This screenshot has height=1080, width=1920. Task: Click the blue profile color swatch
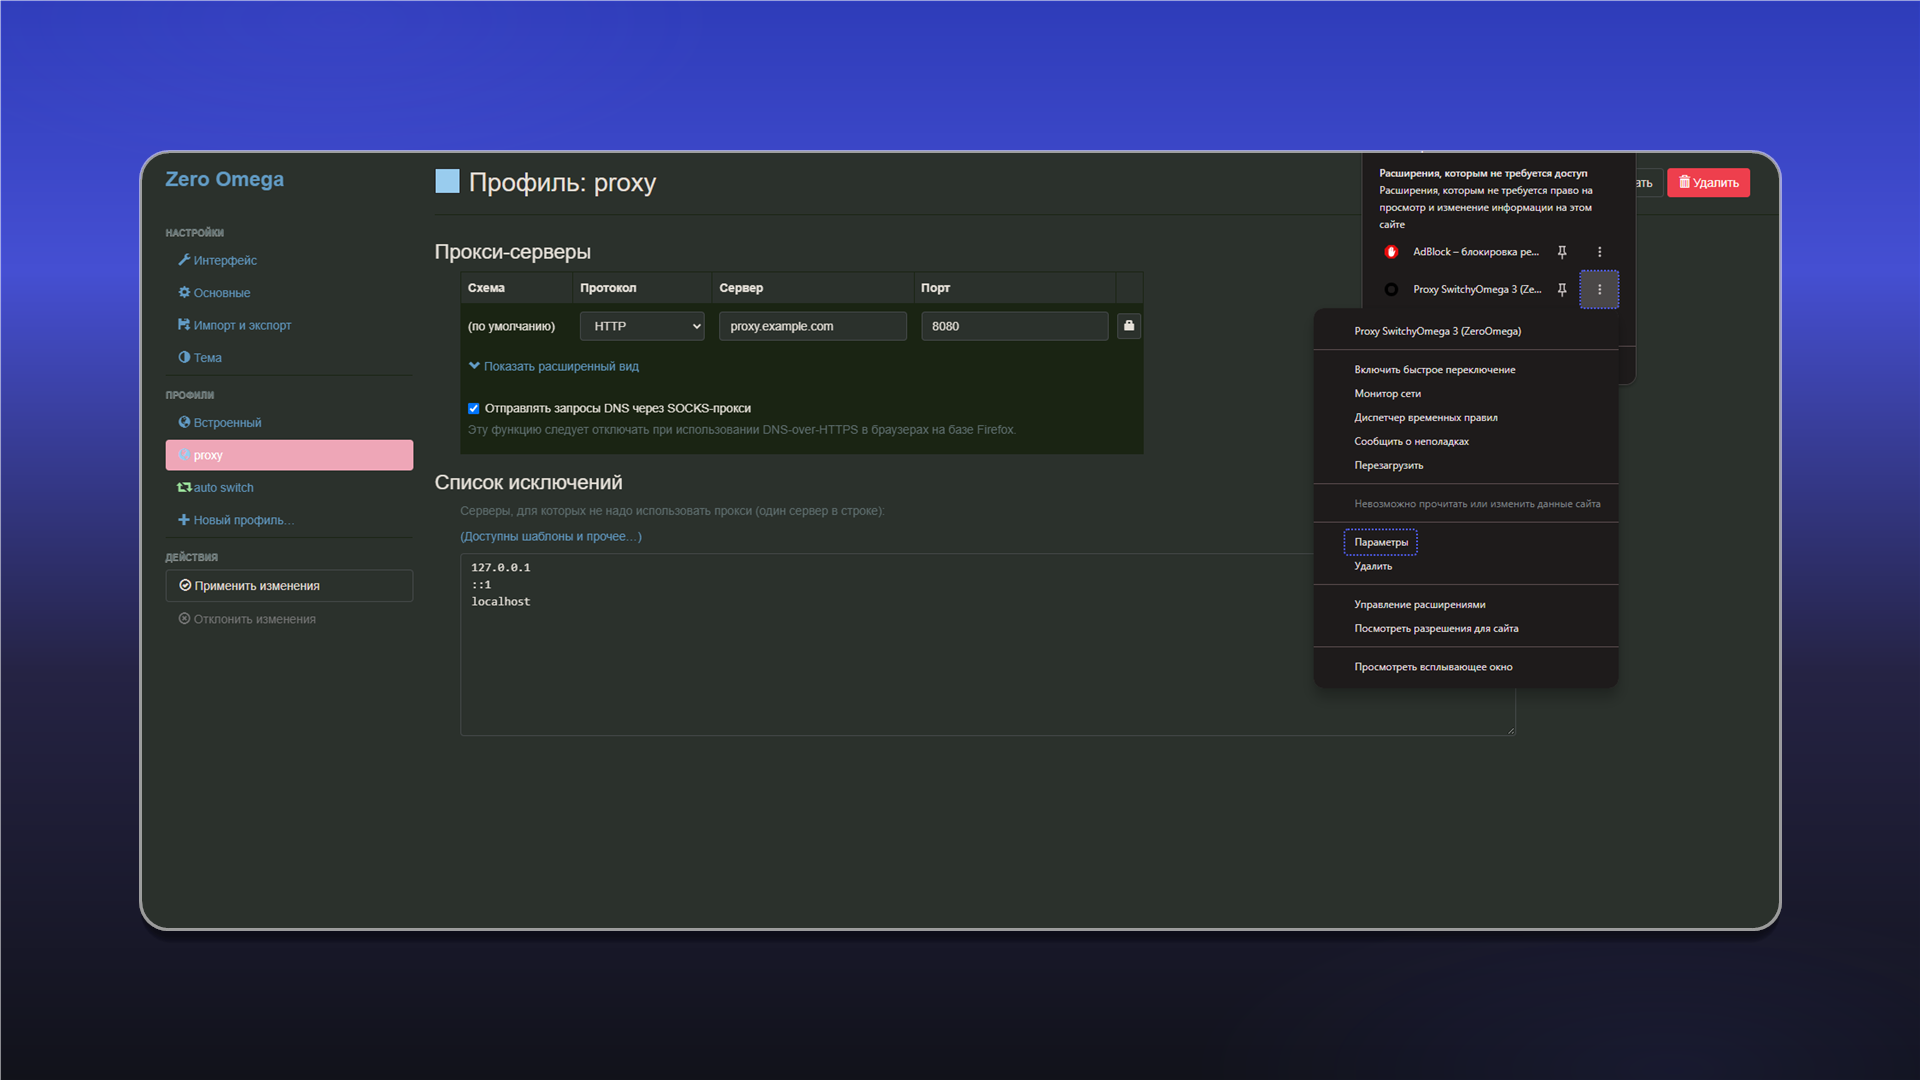coord(447,181)
